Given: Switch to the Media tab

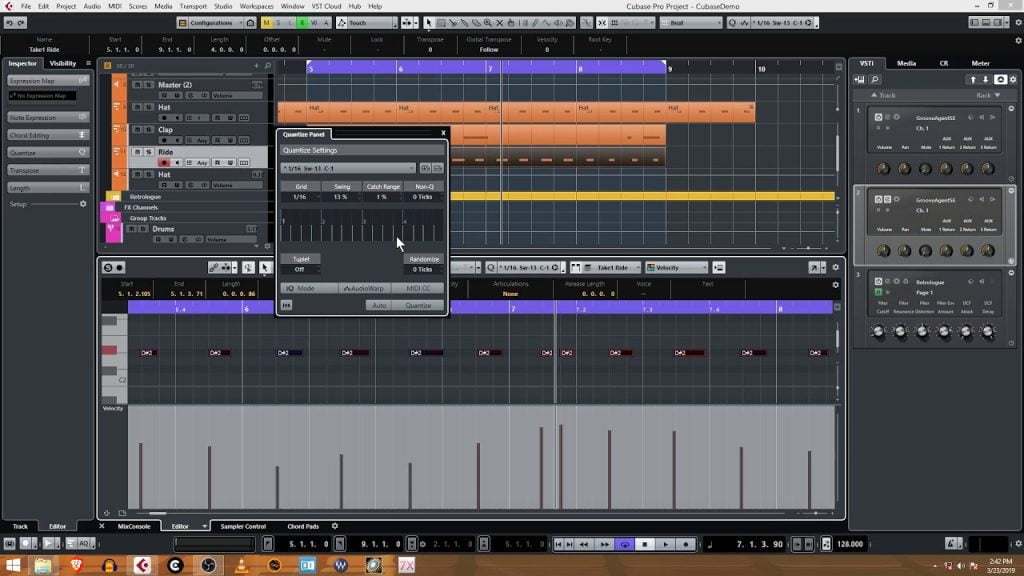Looking at the screenshot, I should [x=906, y=63].
